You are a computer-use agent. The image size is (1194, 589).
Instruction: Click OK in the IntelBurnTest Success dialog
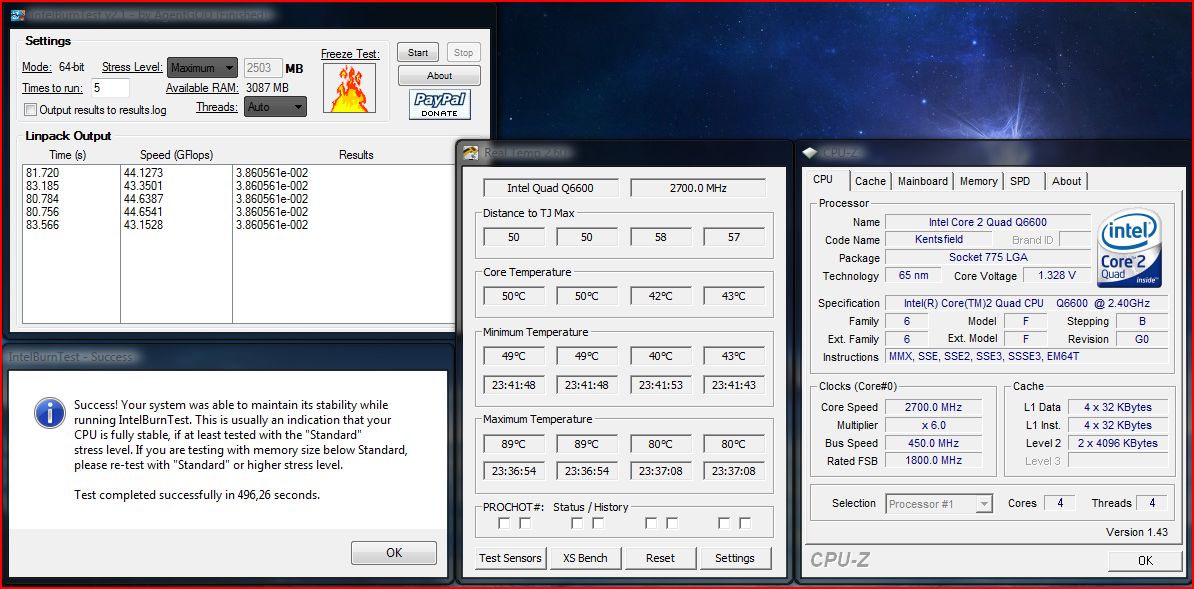[x=394, y=552]
